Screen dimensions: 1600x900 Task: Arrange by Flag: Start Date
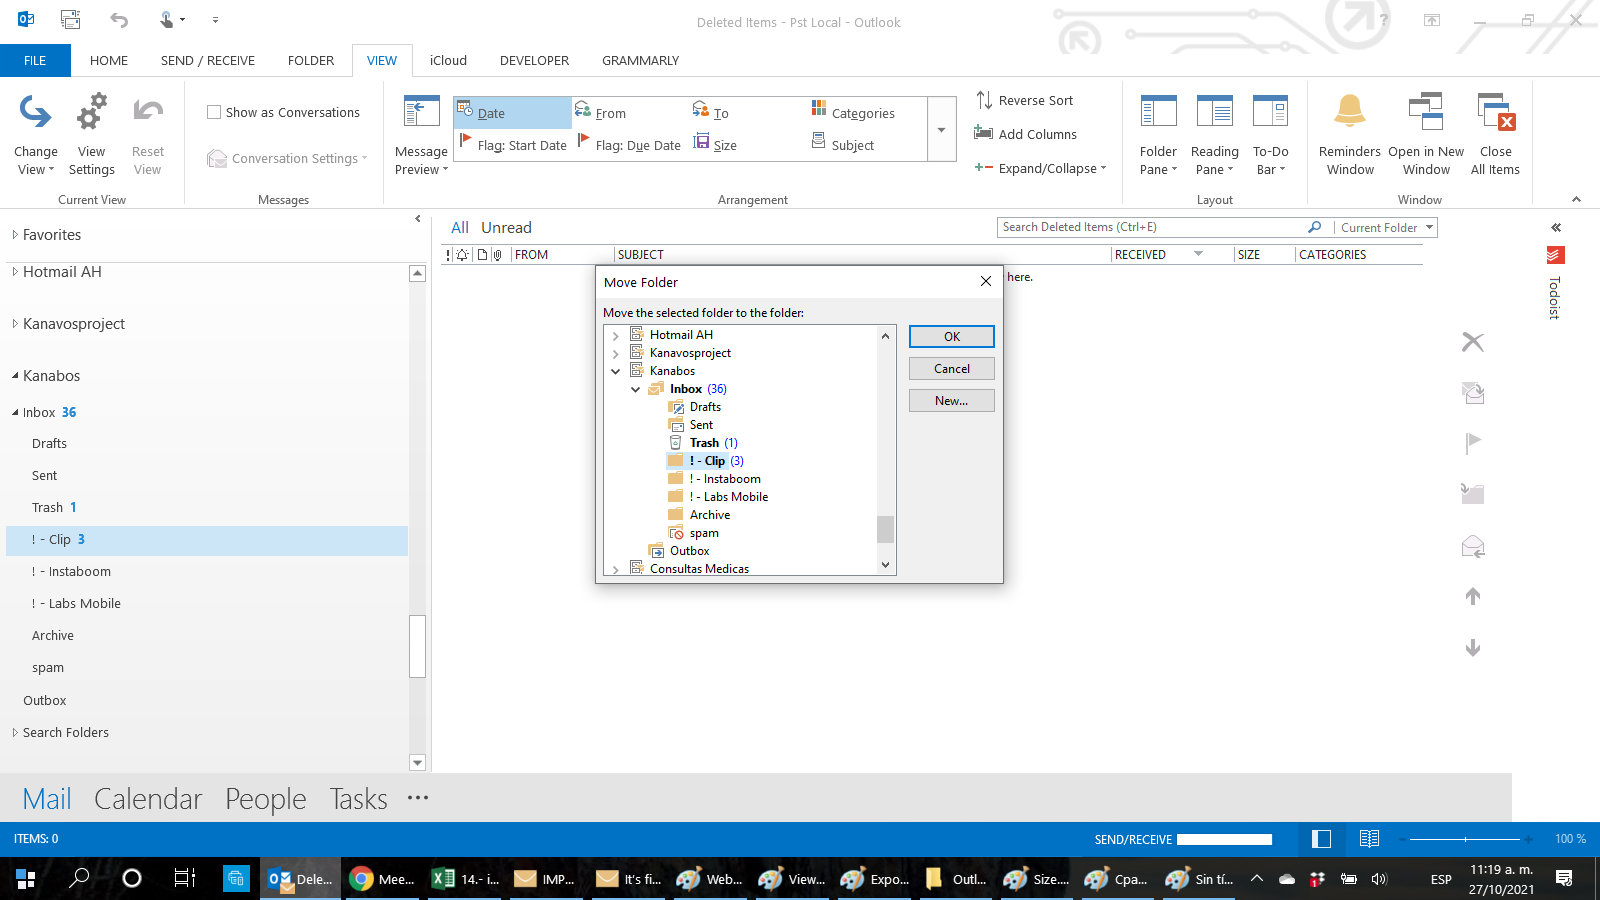click(513, 145)
